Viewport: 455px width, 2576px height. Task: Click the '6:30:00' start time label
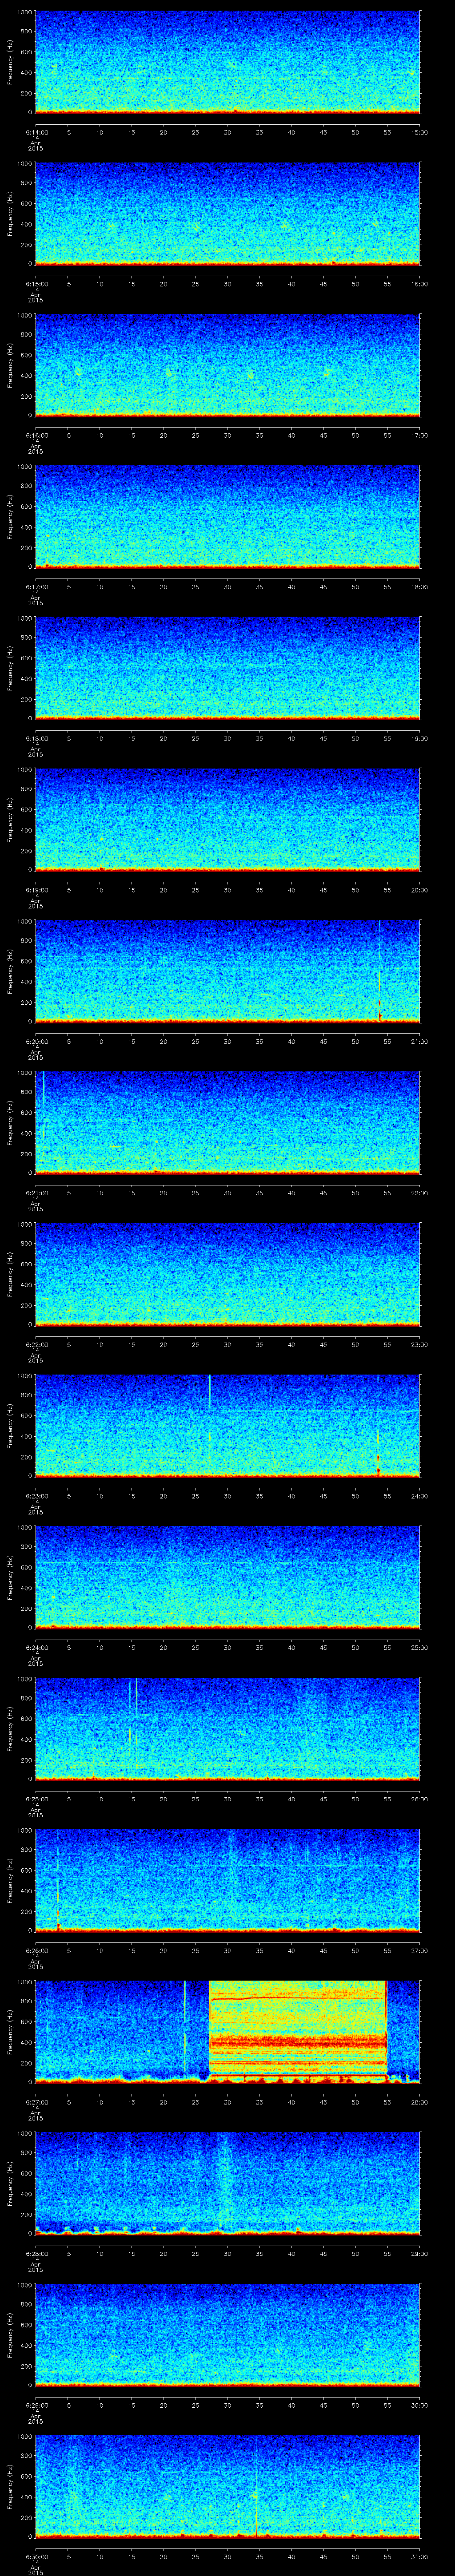(x=36, y=2556)
